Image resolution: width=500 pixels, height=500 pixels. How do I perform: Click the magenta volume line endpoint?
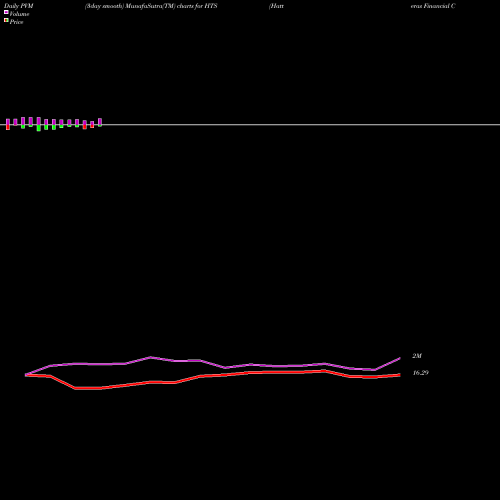click(399, 359)
